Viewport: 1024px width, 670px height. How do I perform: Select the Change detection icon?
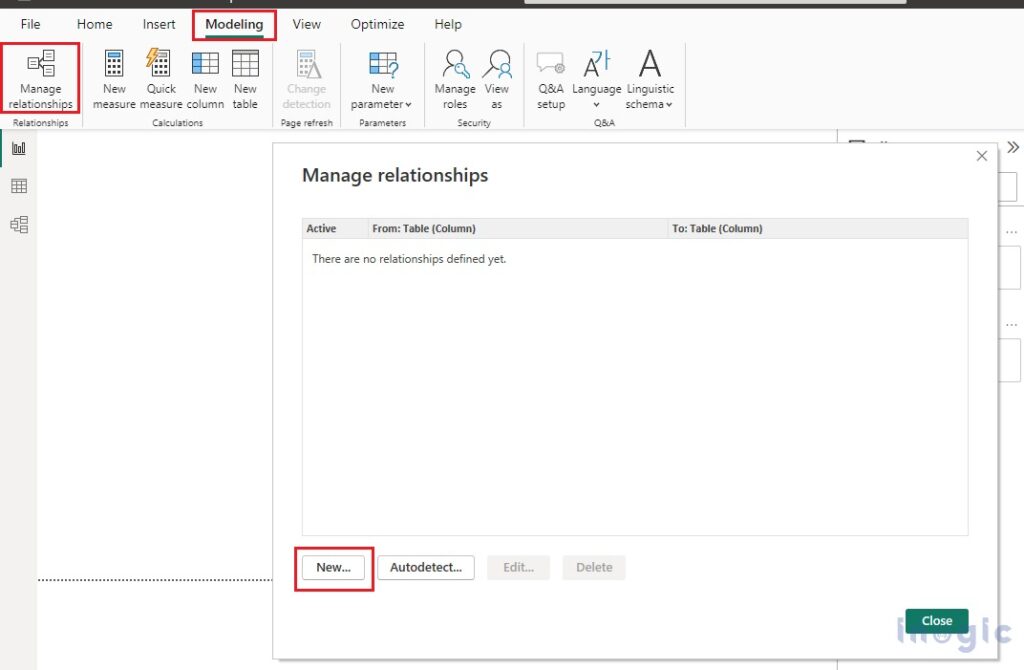click(306, 80)
